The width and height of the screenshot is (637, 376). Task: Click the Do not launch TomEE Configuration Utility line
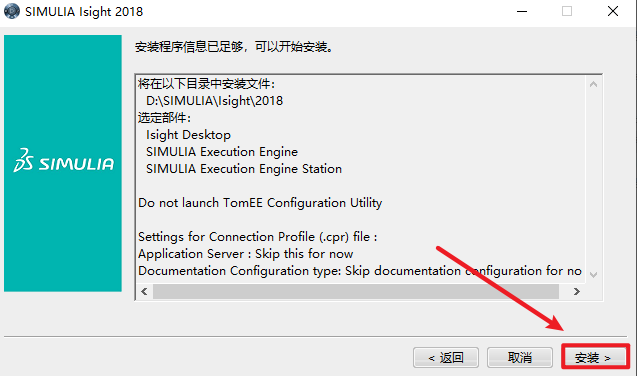260,203
